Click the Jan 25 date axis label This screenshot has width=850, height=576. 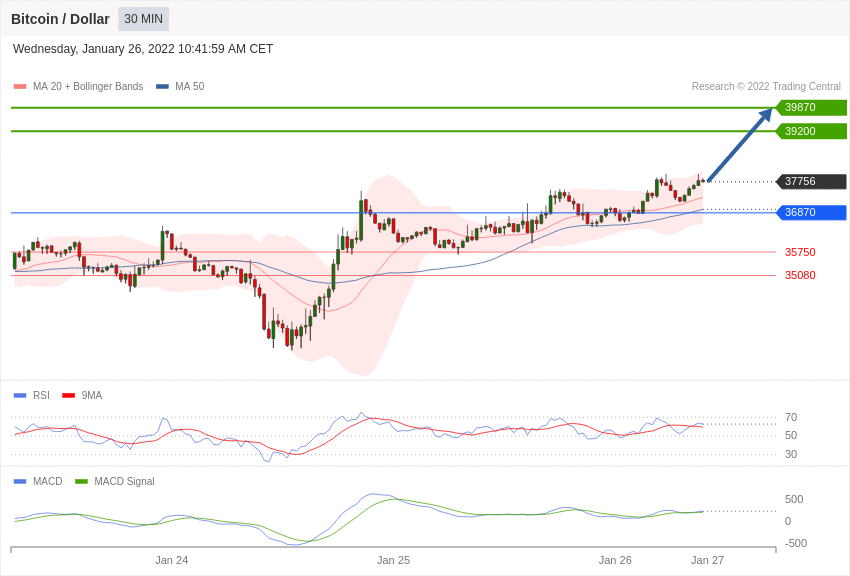pyautogui.click(x=394, y=560)
